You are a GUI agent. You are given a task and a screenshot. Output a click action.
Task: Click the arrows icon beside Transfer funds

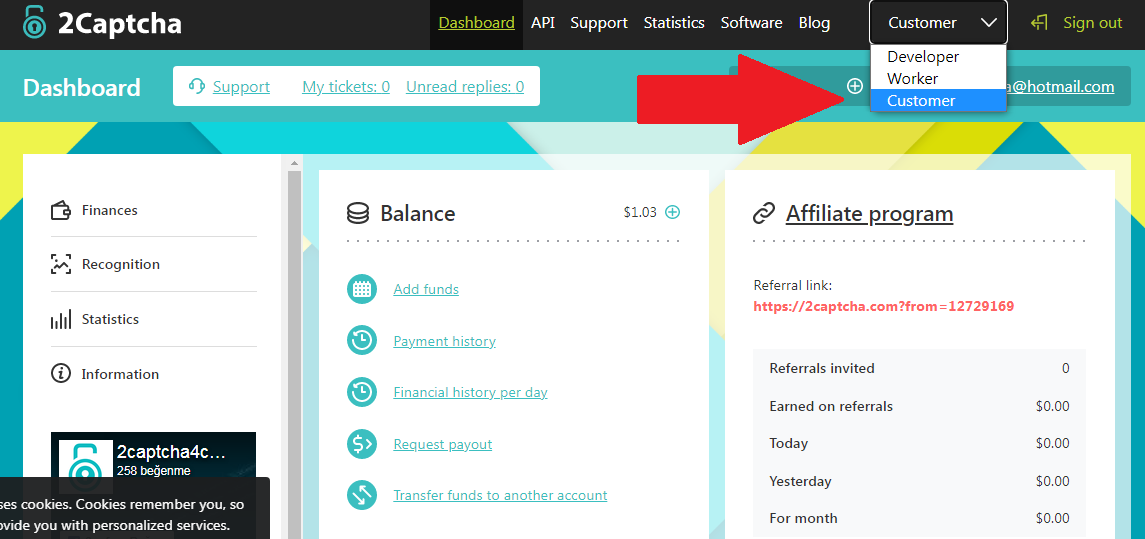tap(361, 495)
